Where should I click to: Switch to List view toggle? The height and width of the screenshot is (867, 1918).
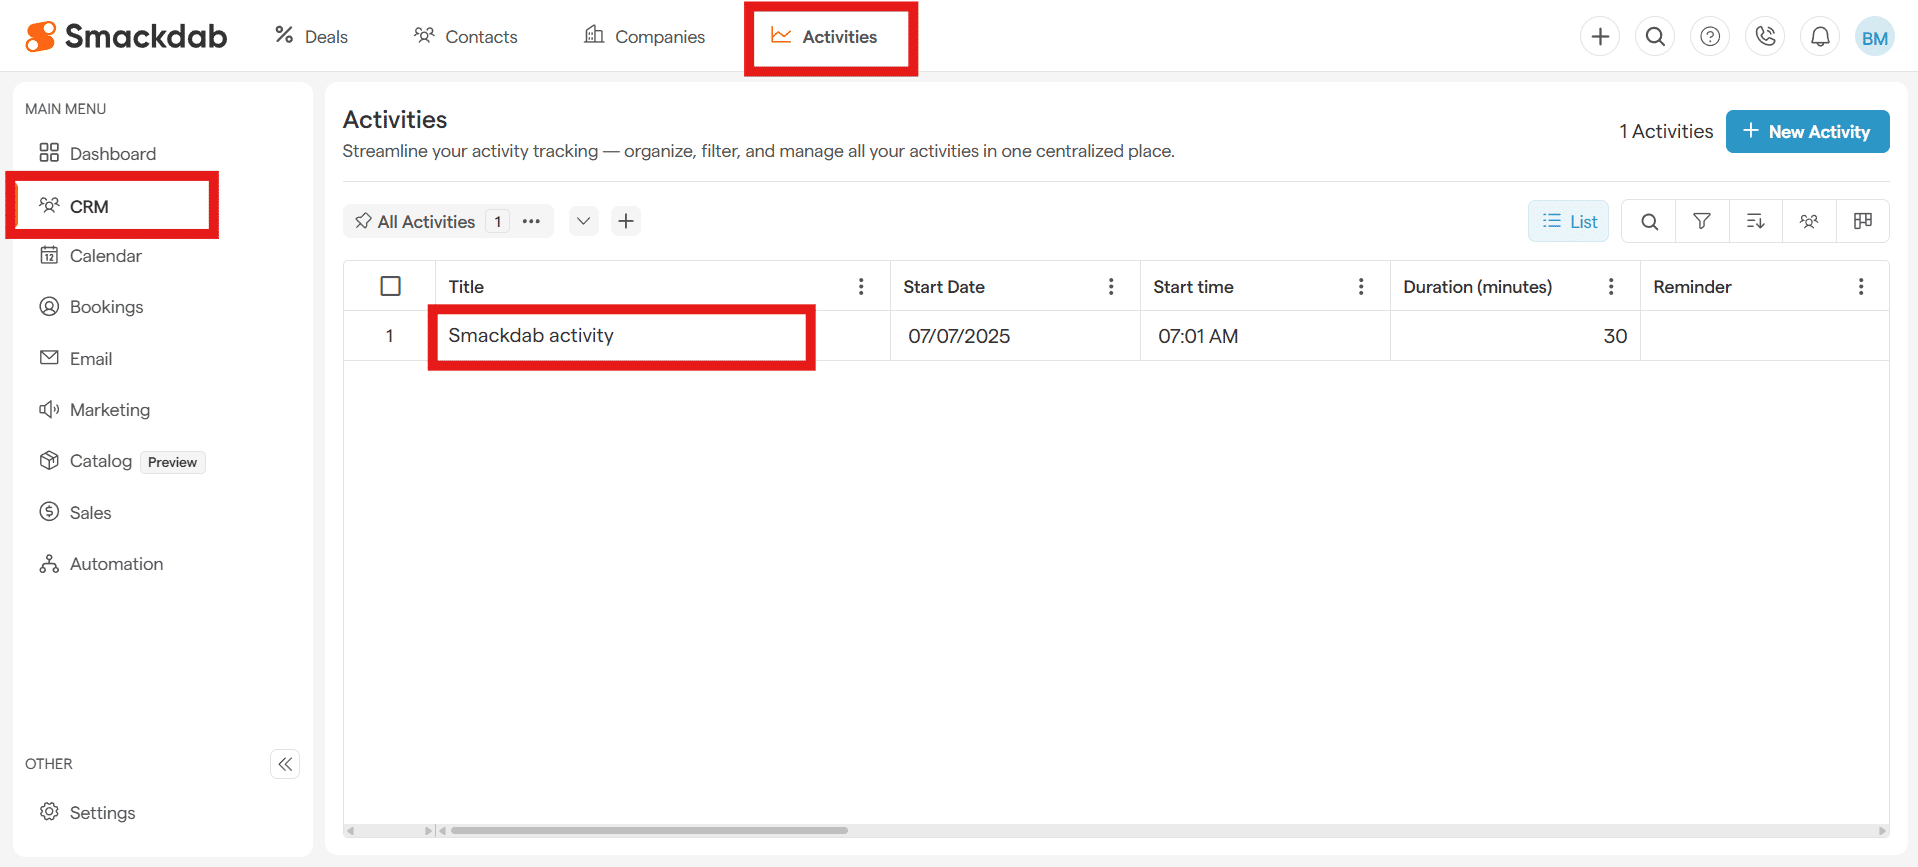coord(1568,221)
